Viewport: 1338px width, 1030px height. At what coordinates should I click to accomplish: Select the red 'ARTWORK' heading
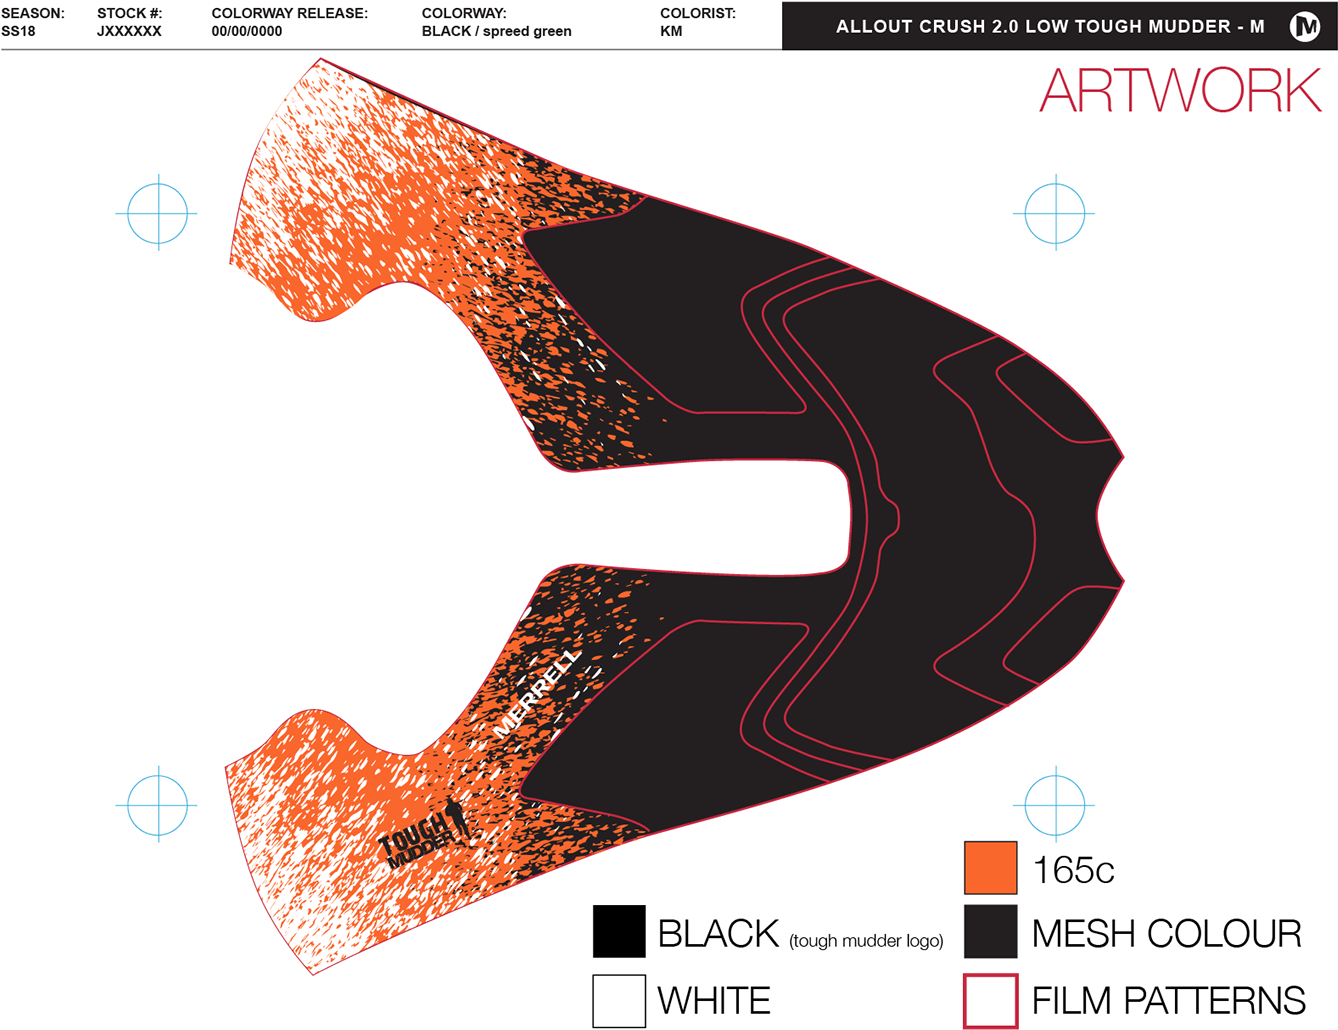point(1180,91)
